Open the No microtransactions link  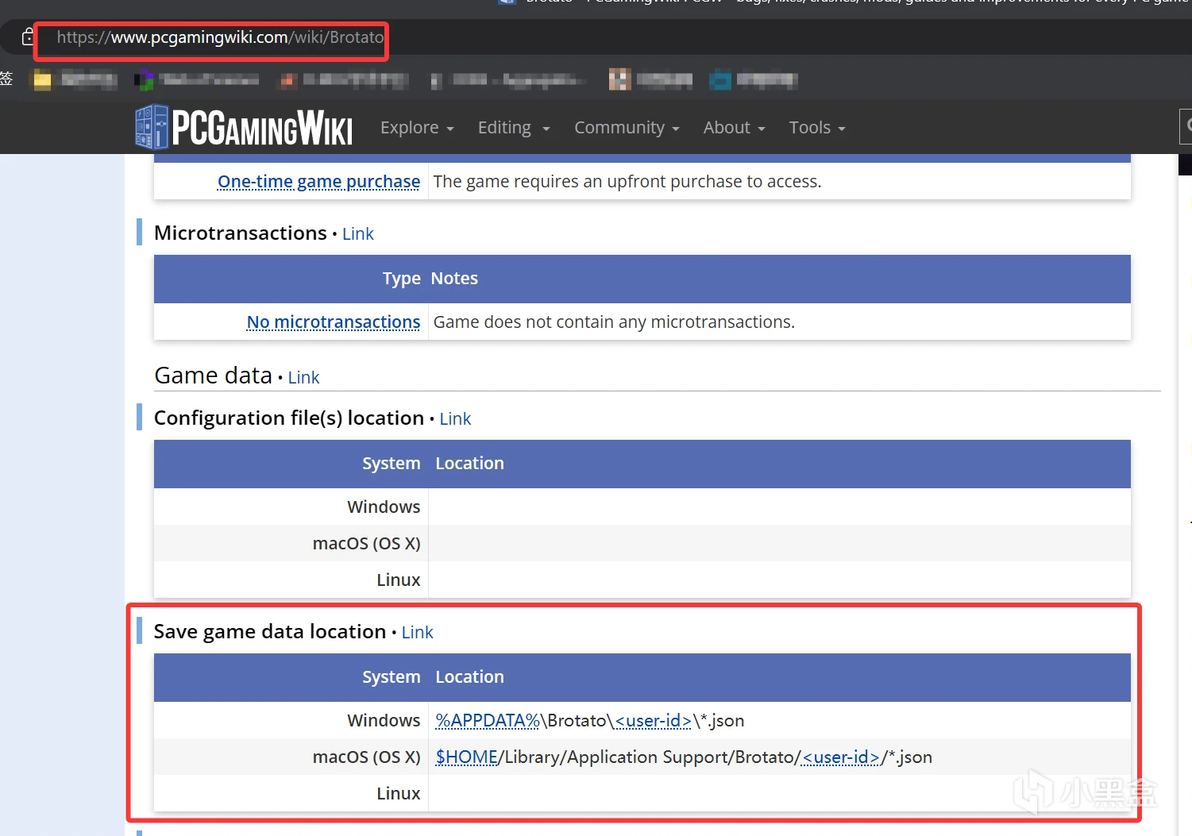(x=333, y=322)
